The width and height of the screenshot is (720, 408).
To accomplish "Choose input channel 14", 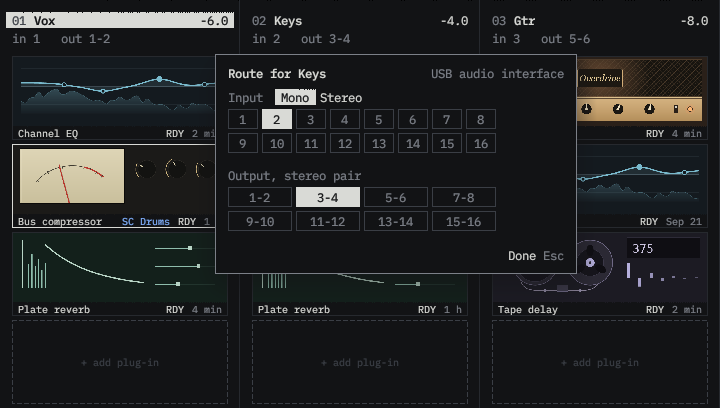I will [412, 144].
